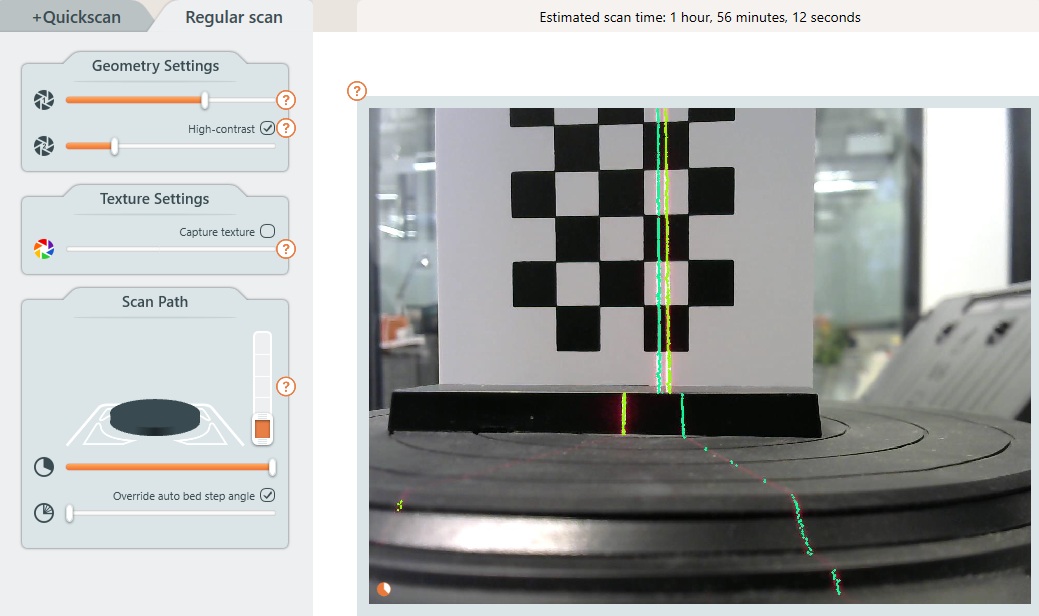
Task: Click the bed step angle icon
Action: click(x=43, y=513)
